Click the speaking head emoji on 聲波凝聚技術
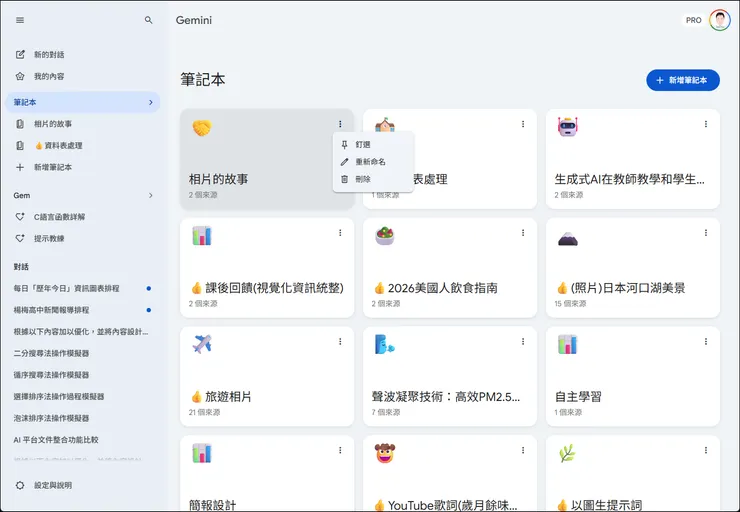The height and width of the screenshot is (512, 740). tap(385, 344)
